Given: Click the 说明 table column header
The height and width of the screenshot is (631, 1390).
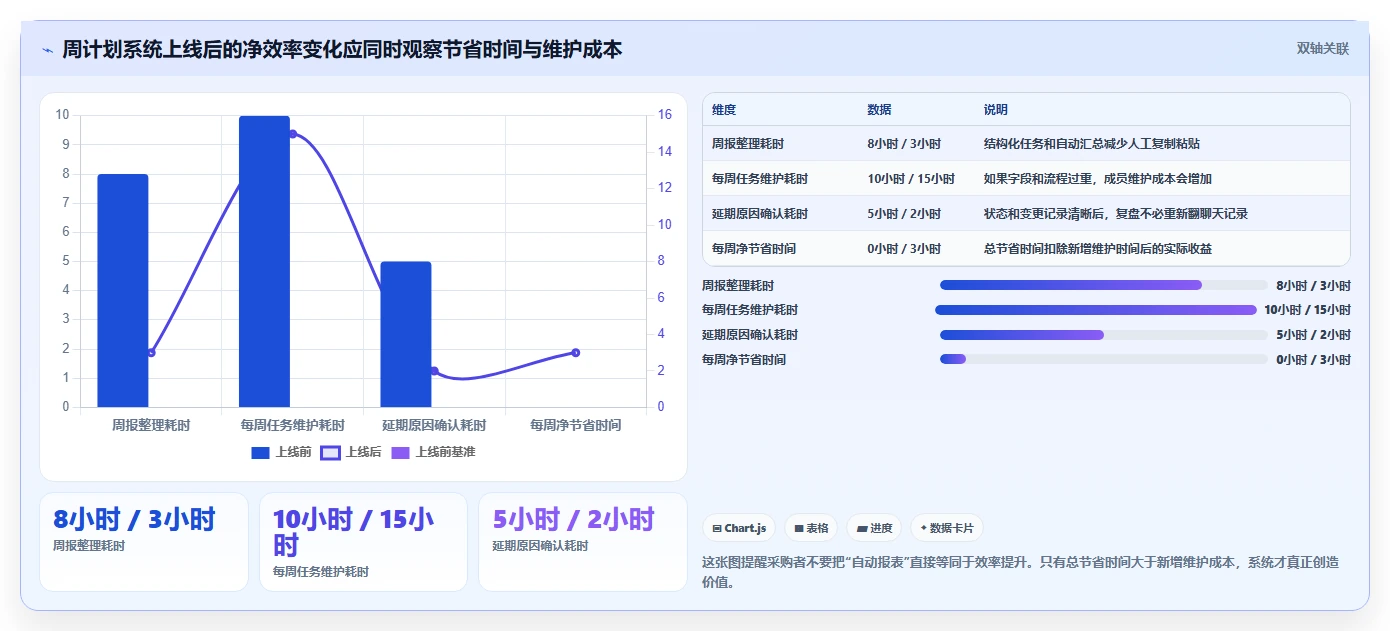Looking at the screenshot, I should coord(996,110).
